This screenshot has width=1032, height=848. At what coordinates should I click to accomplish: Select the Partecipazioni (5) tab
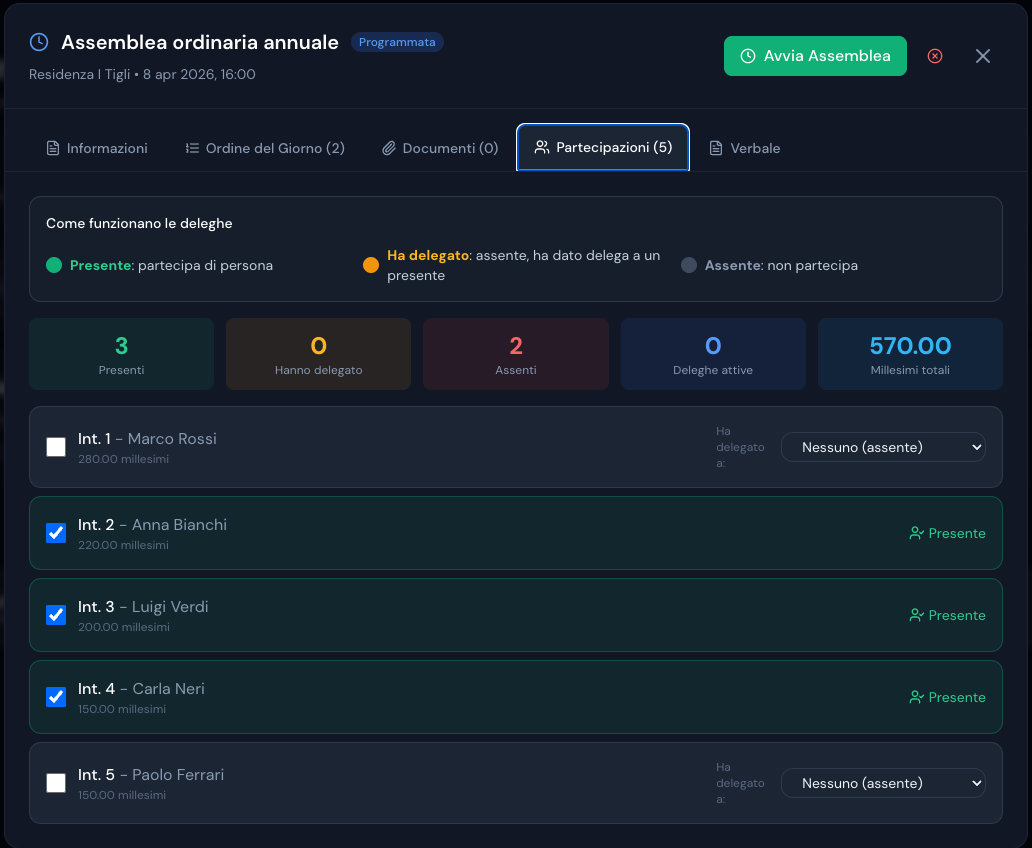(603, 147)
